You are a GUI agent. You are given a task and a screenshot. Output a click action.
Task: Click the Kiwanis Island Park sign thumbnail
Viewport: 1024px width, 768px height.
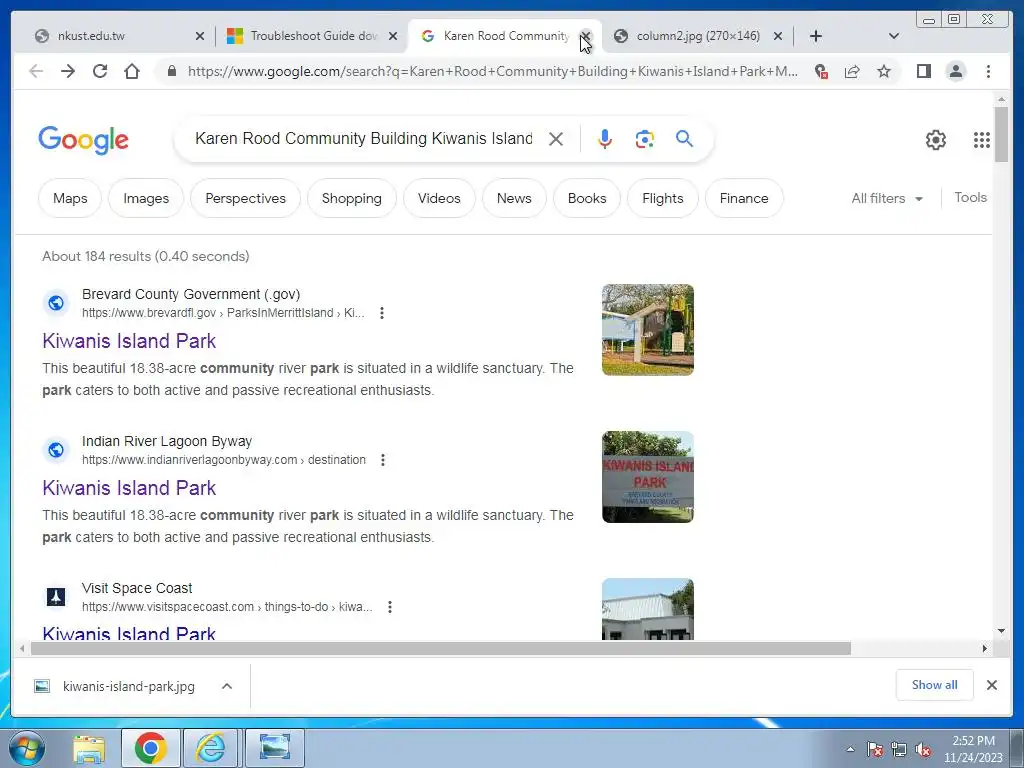coord(648,477)
